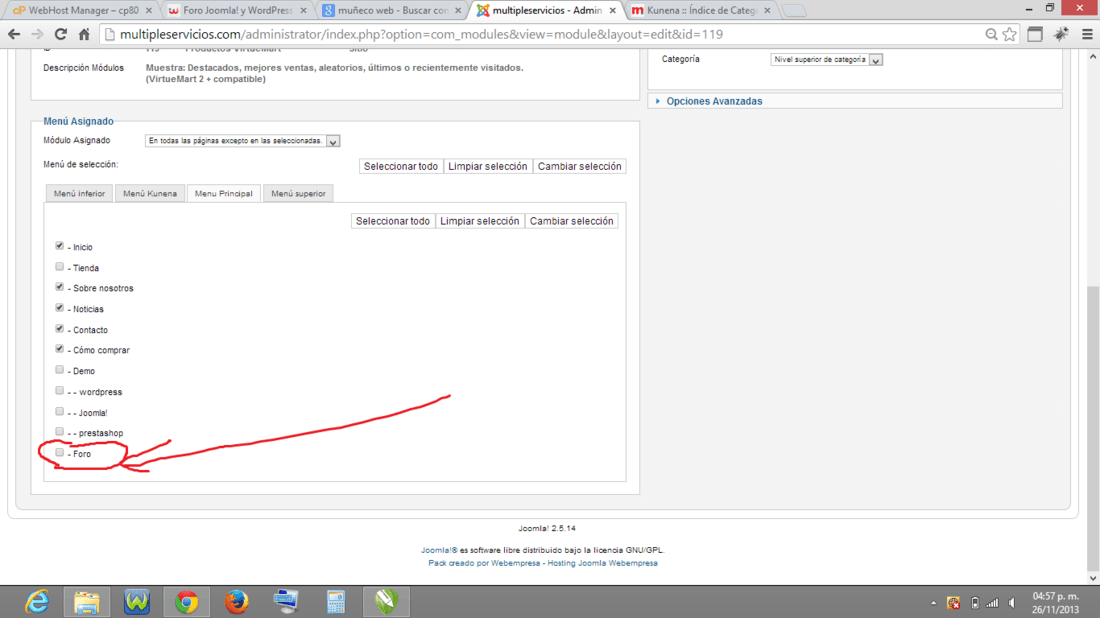This screenshot has width=1100, height=618.
Task: Open the Joomla!® footer link
Action: point(439,551)
